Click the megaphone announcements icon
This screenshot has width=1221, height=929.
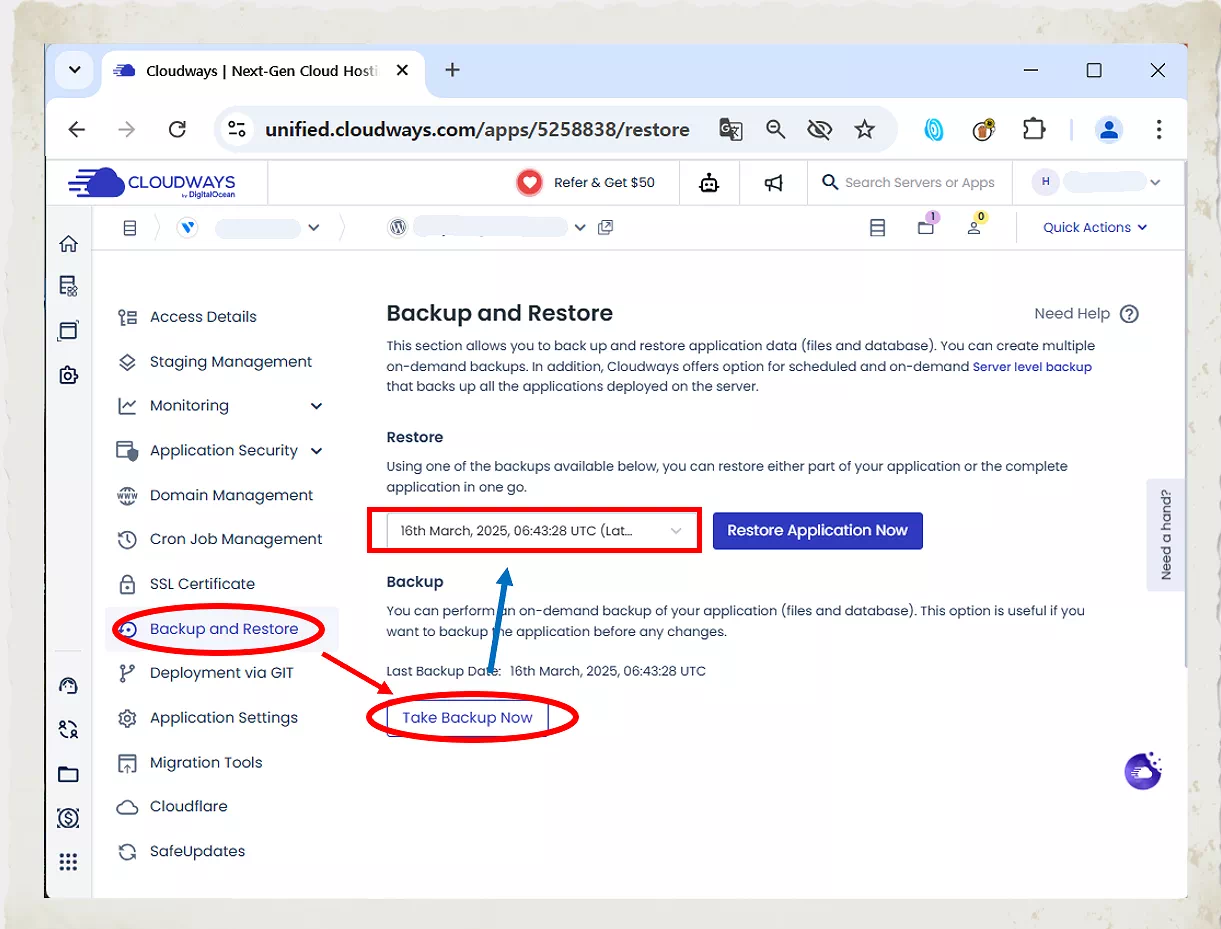tap(773, 183)
